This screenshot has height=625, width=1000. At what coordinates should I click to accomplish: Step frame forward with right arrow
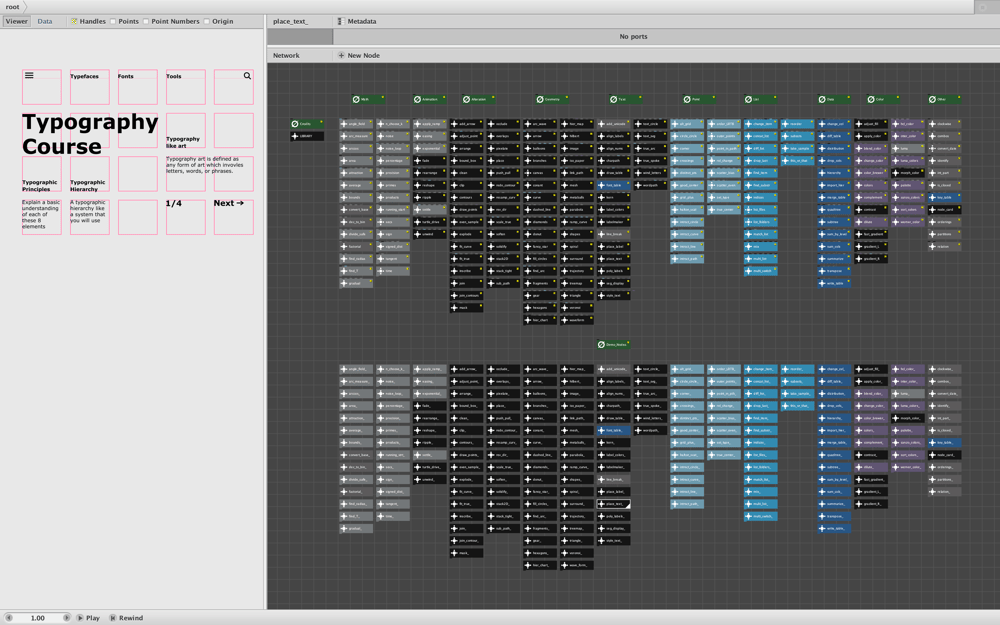(66, 618)
